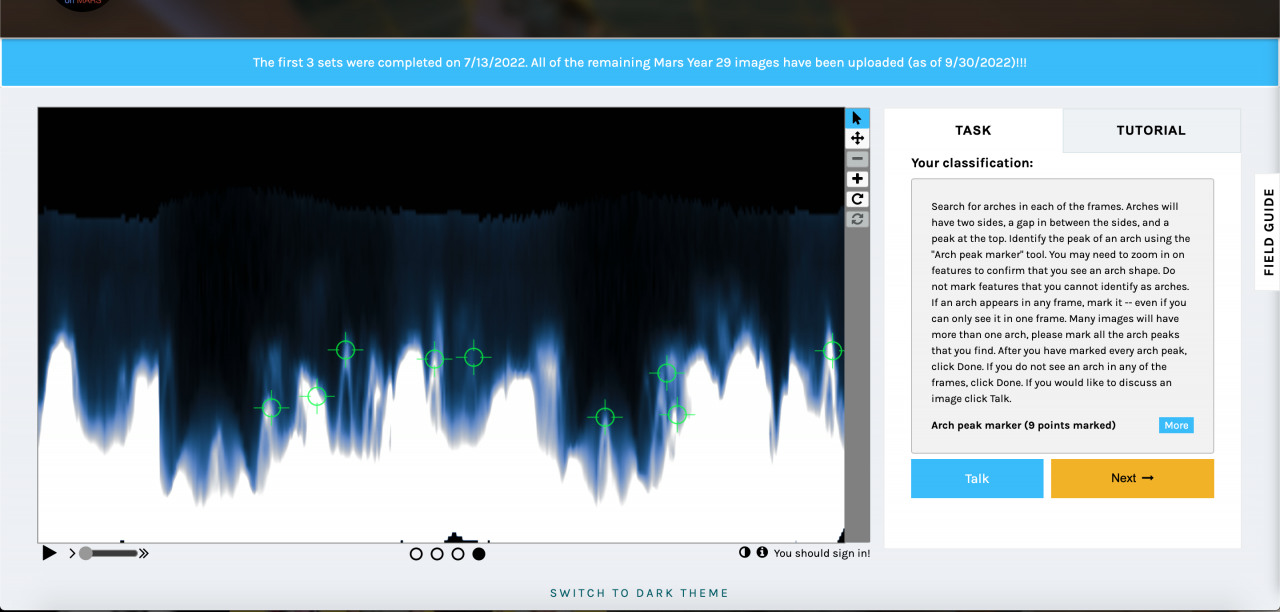Click the Talk button

tap(977, 478)
